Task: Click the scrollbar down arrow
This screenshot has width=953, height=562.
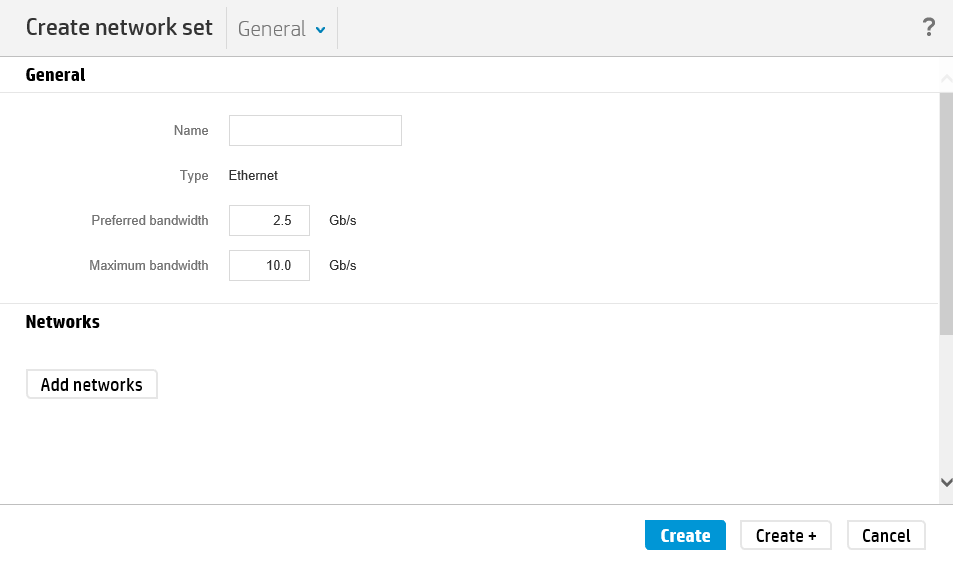Action: click(946, 482)
